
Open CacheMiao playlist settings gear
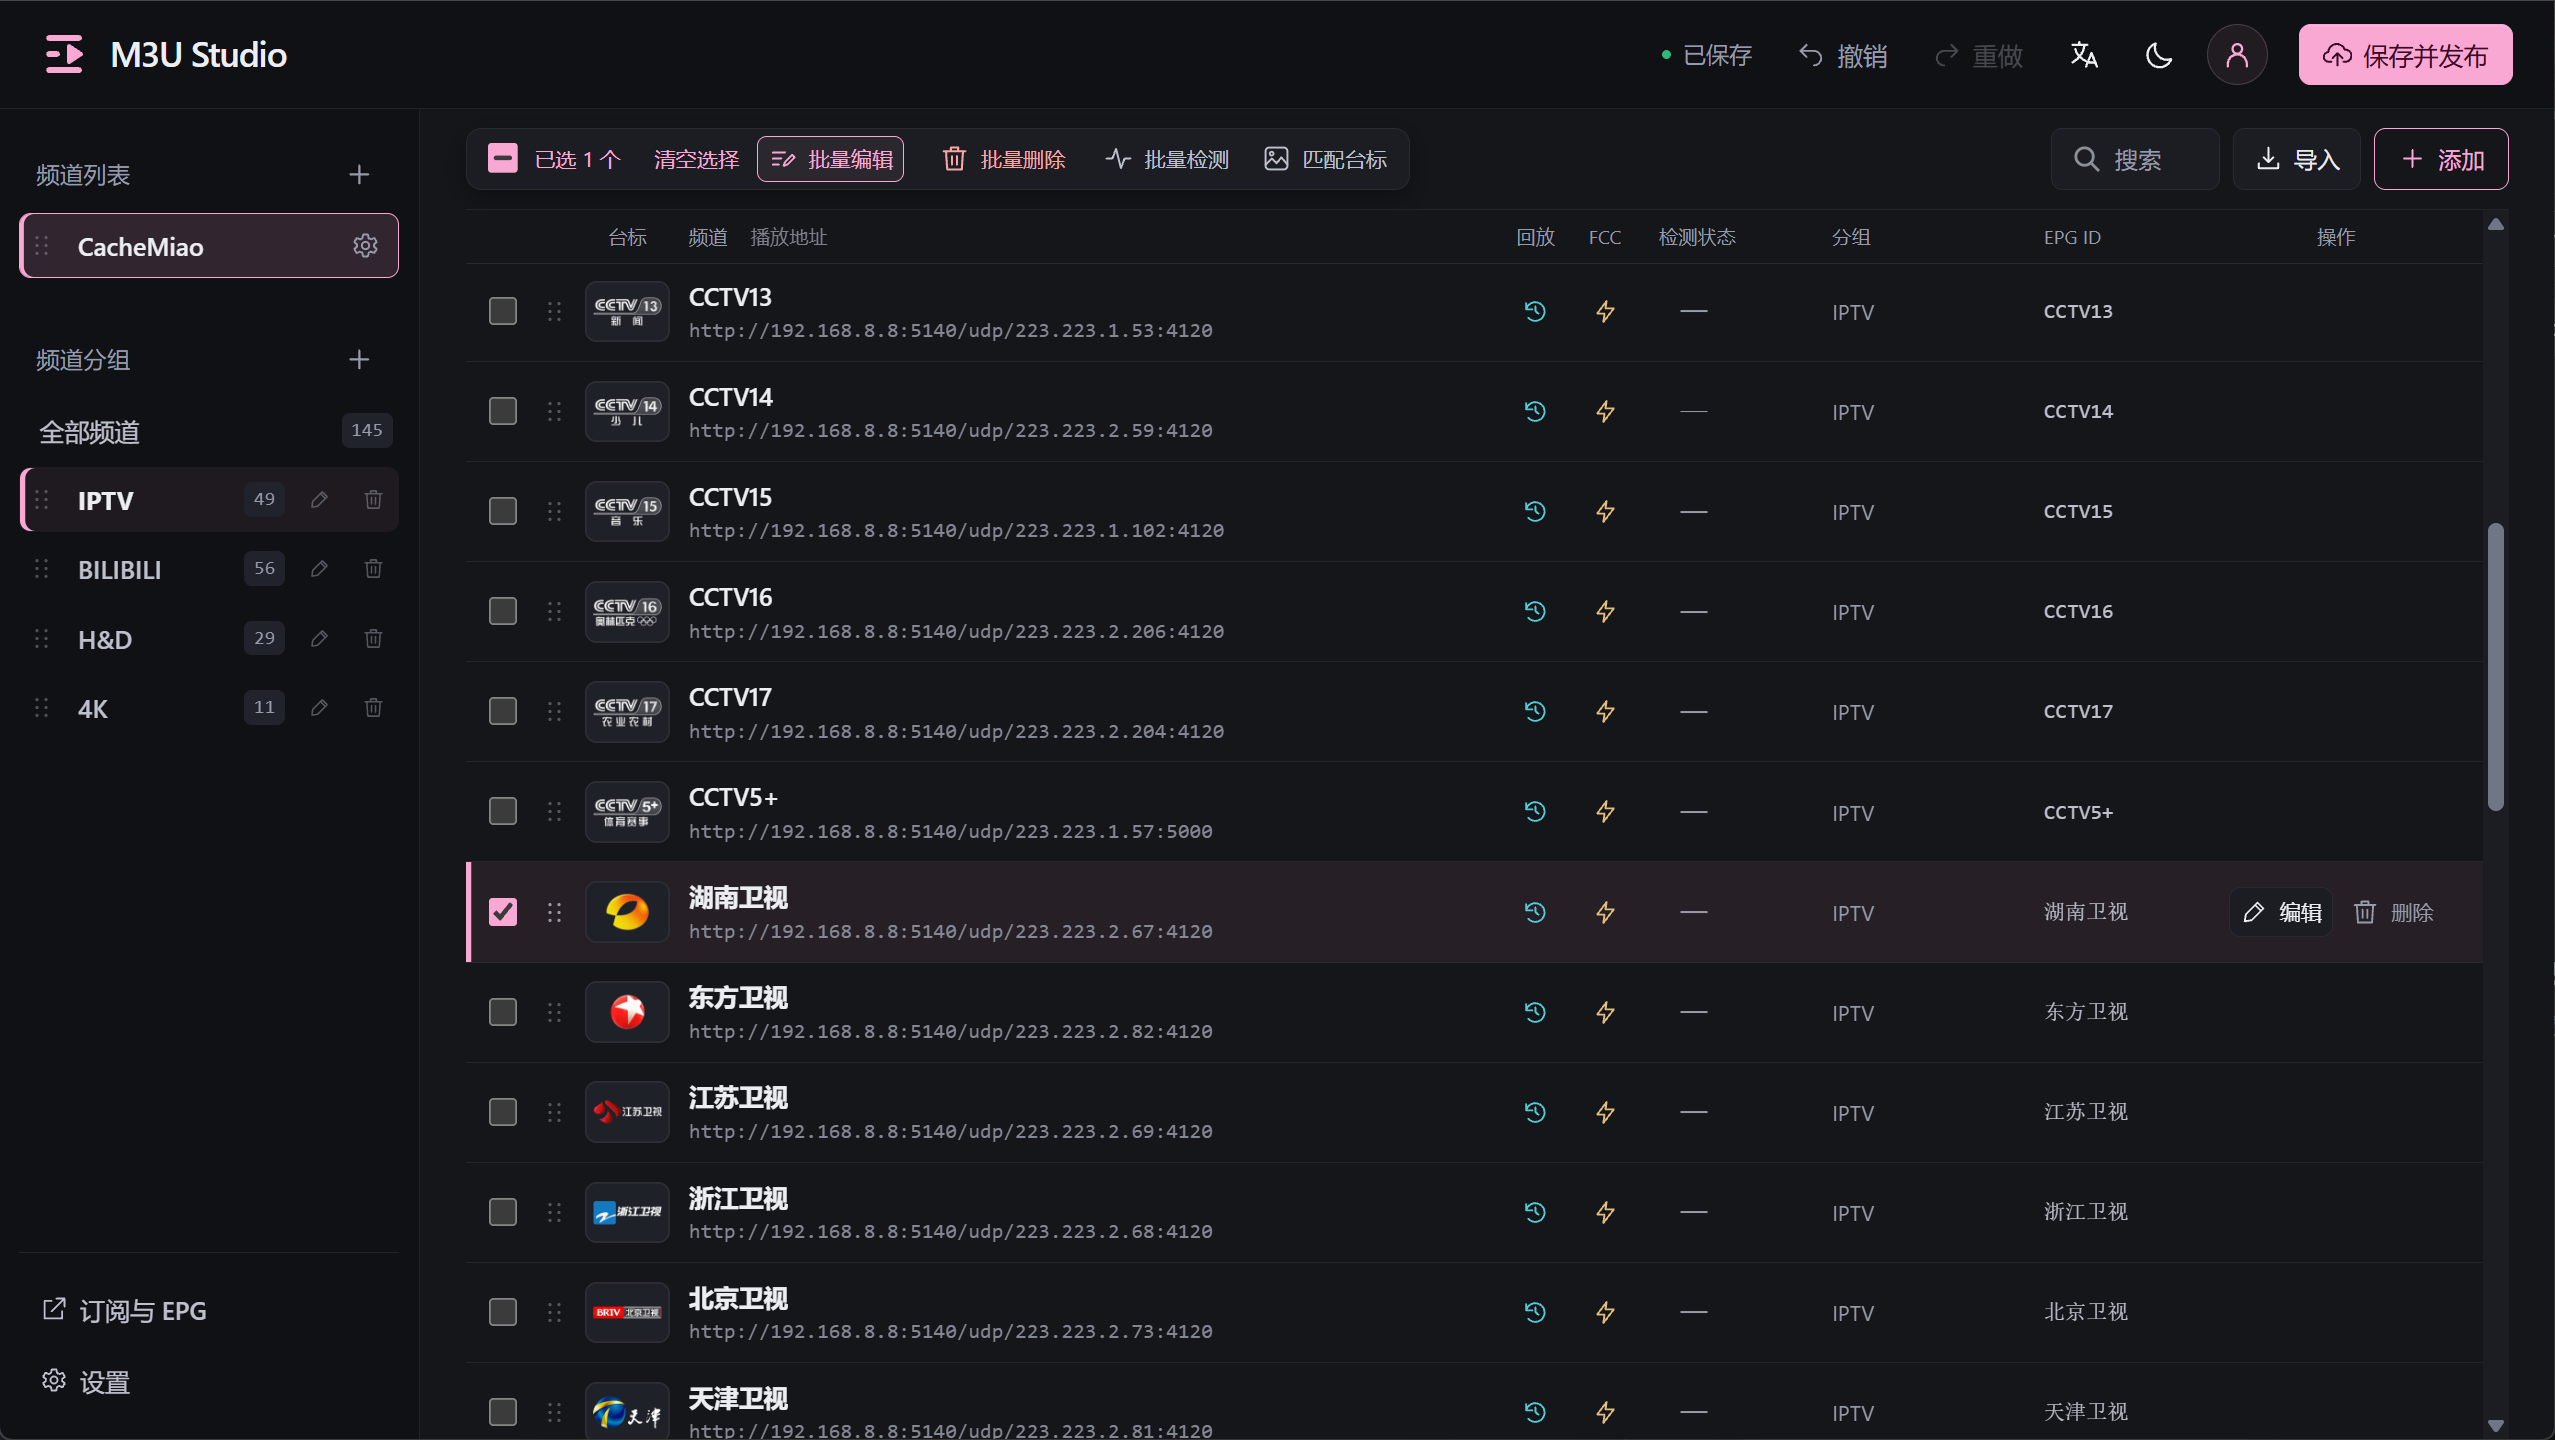(x=365, y=246)
